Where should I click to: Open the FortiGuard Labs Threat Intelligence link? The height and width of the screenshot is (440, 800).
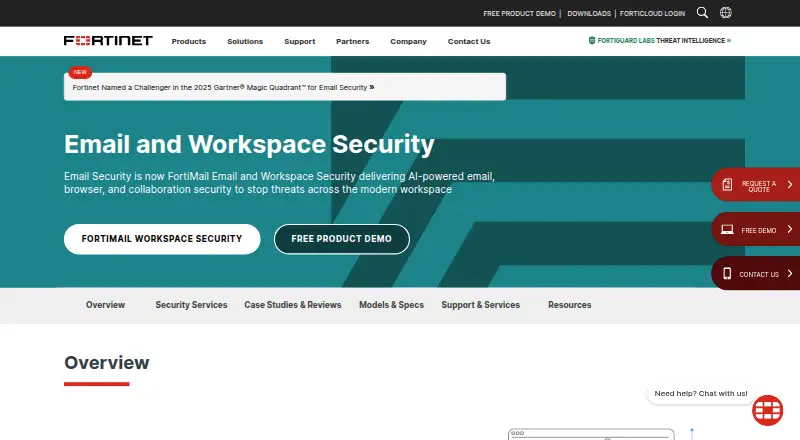coord(660,40)
